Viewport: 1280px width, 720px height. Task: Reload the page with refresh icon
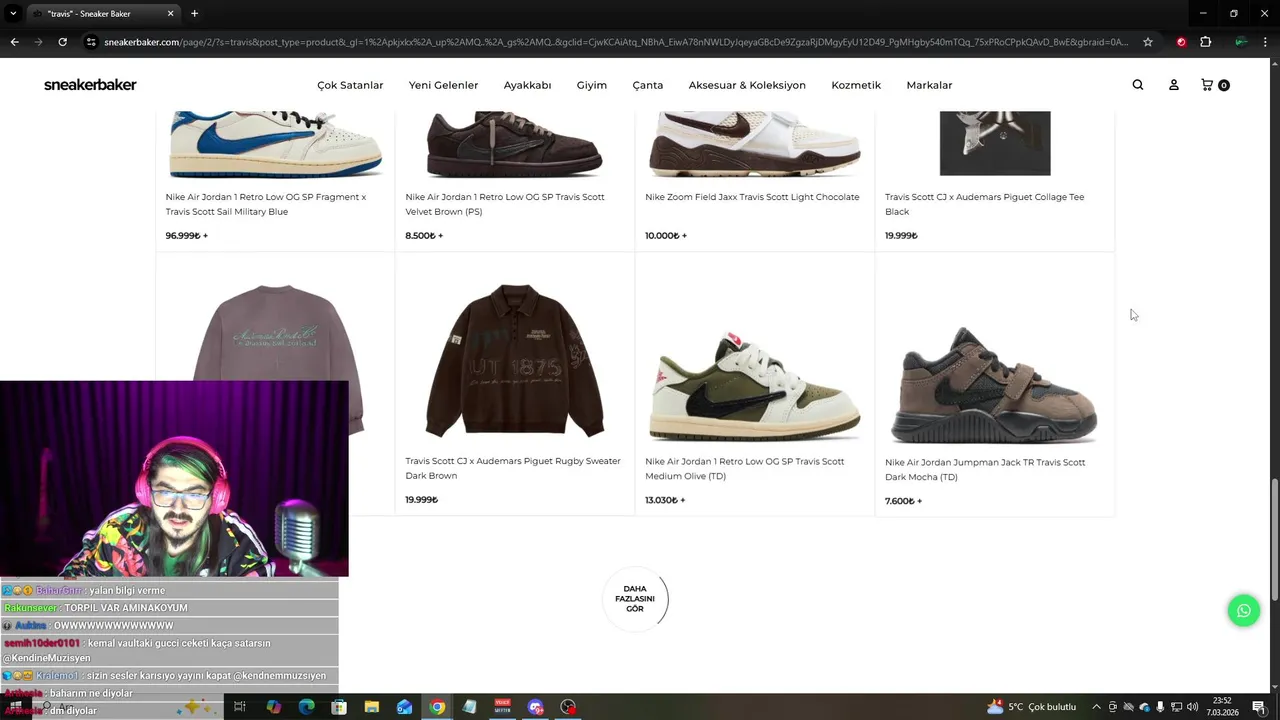pos(62,42)
